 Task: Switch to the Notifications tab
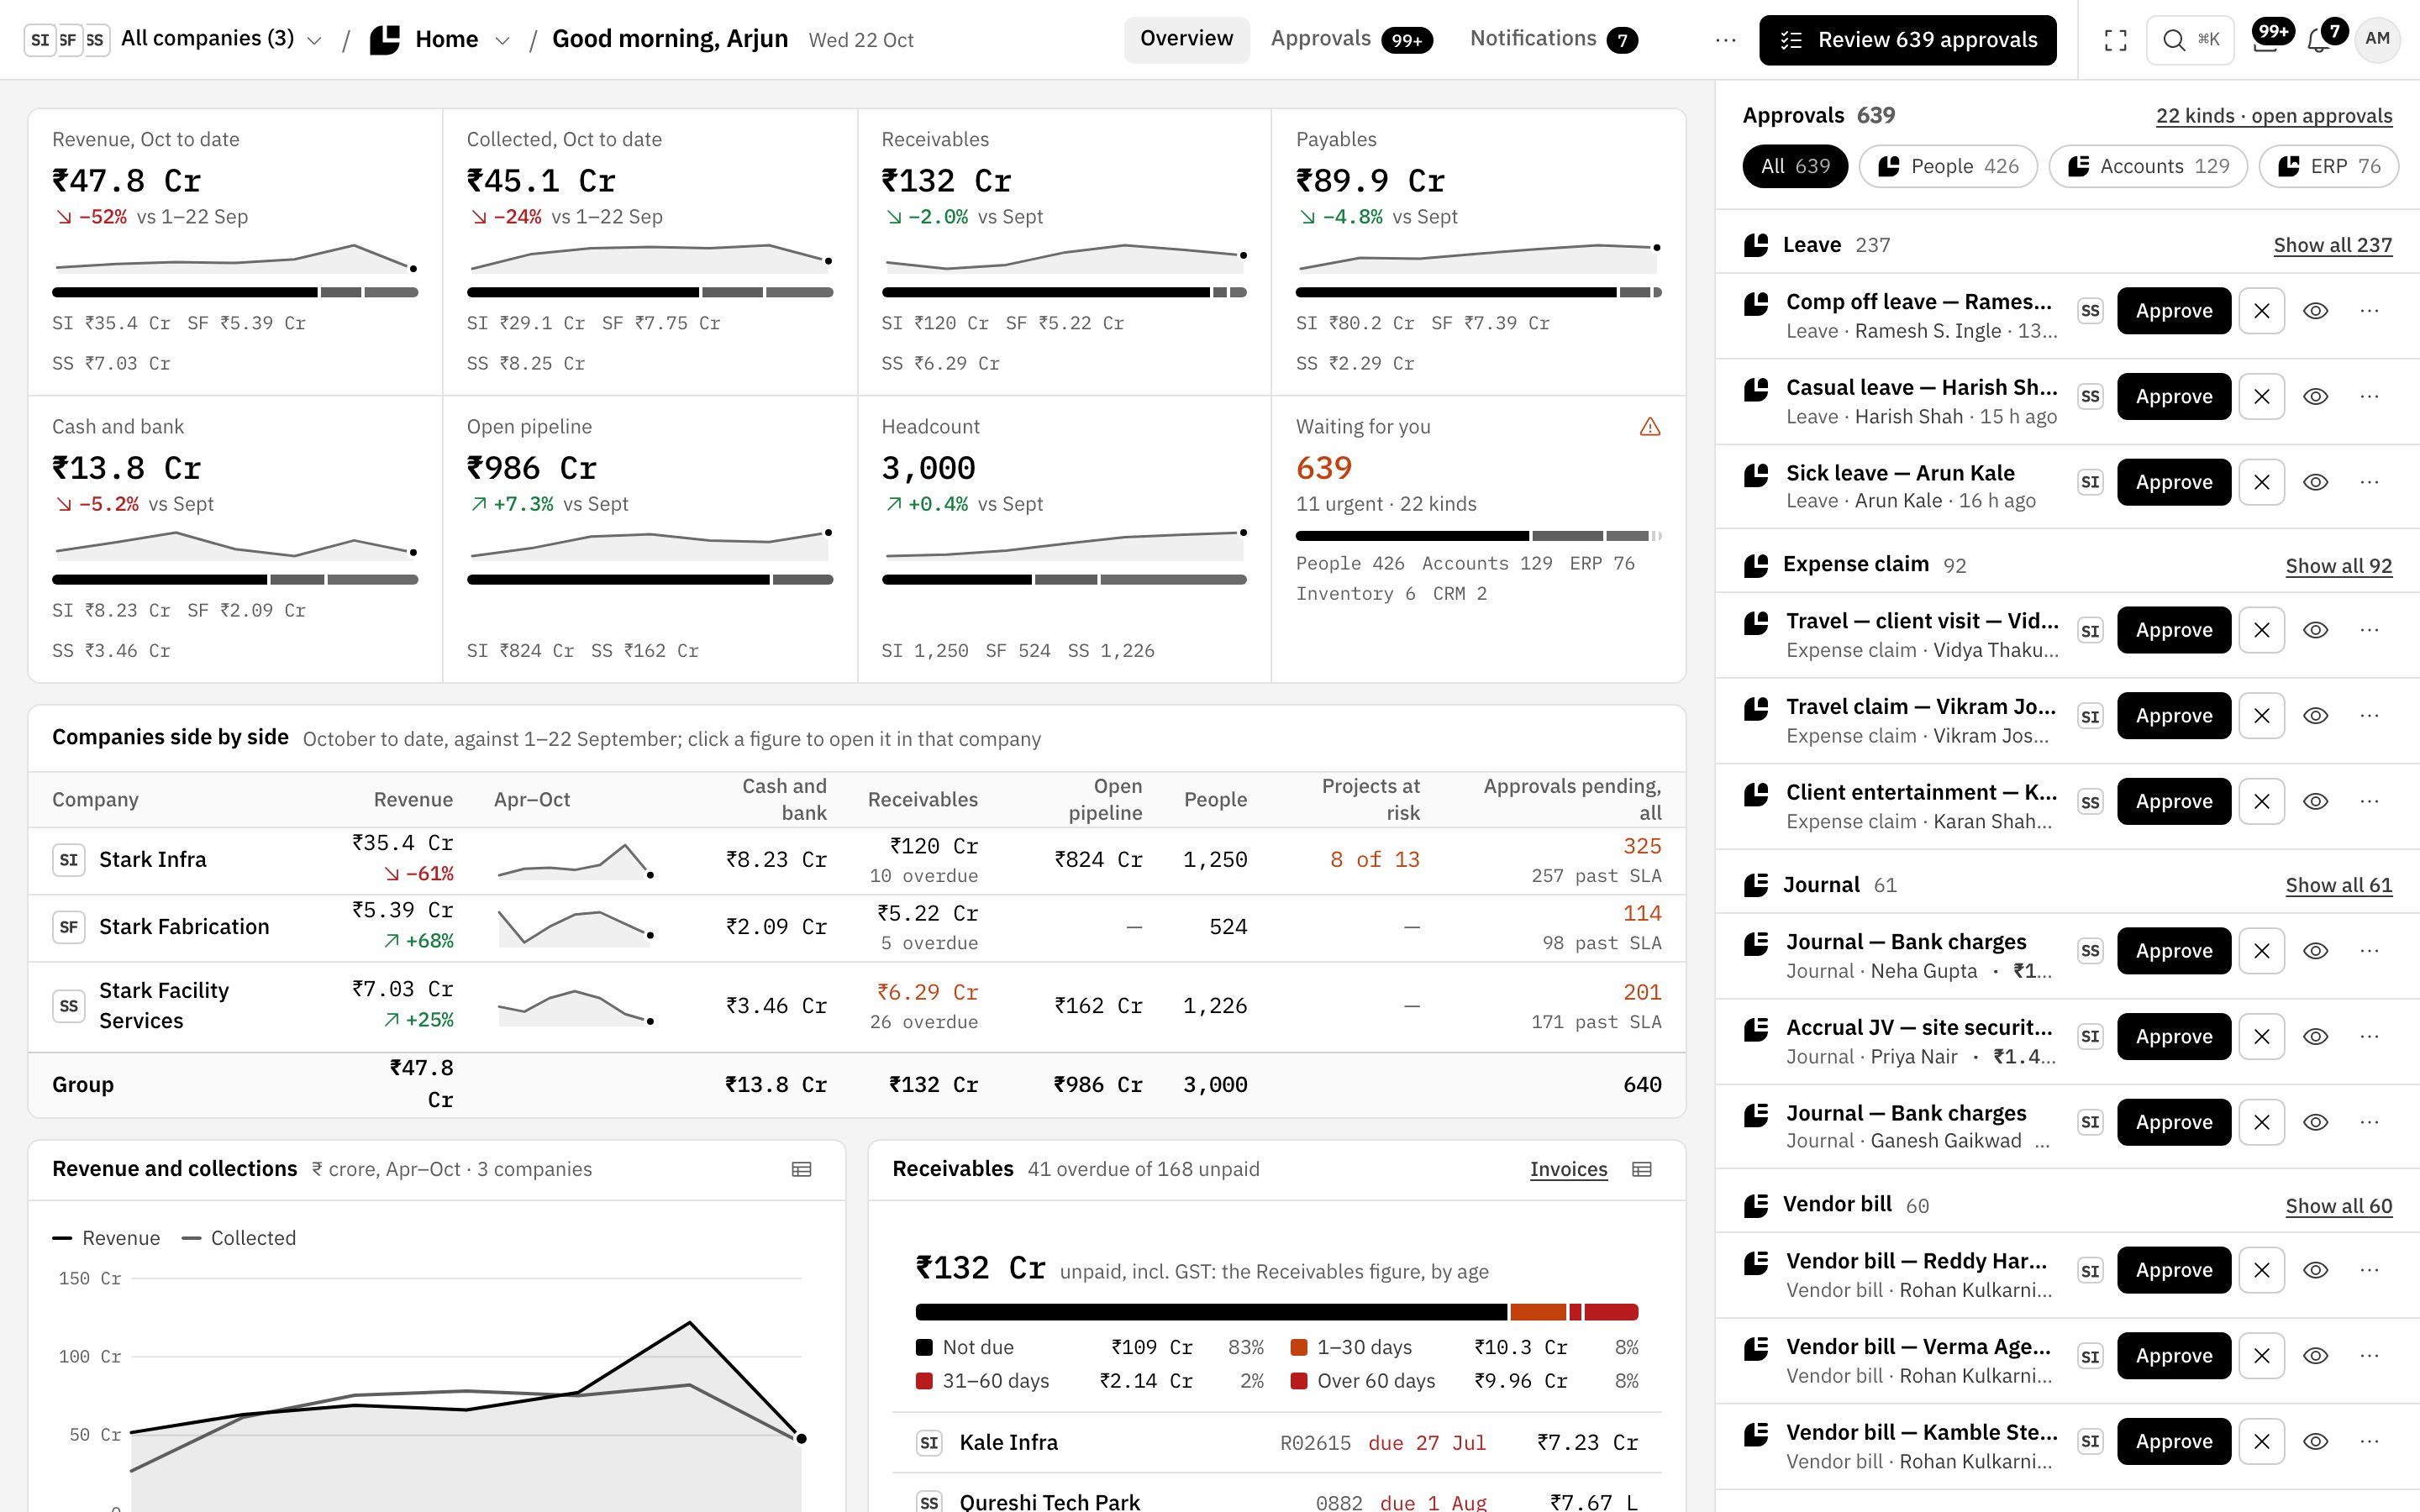(x=1553, y=39)
